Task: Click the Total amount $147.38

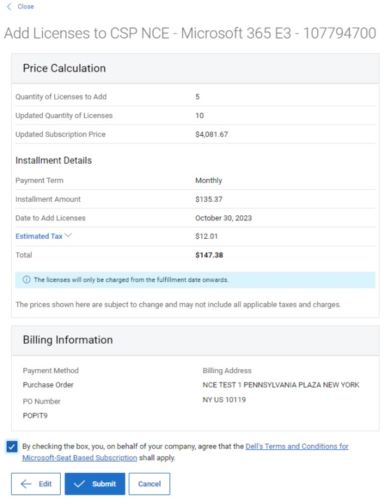Action: 209,255
